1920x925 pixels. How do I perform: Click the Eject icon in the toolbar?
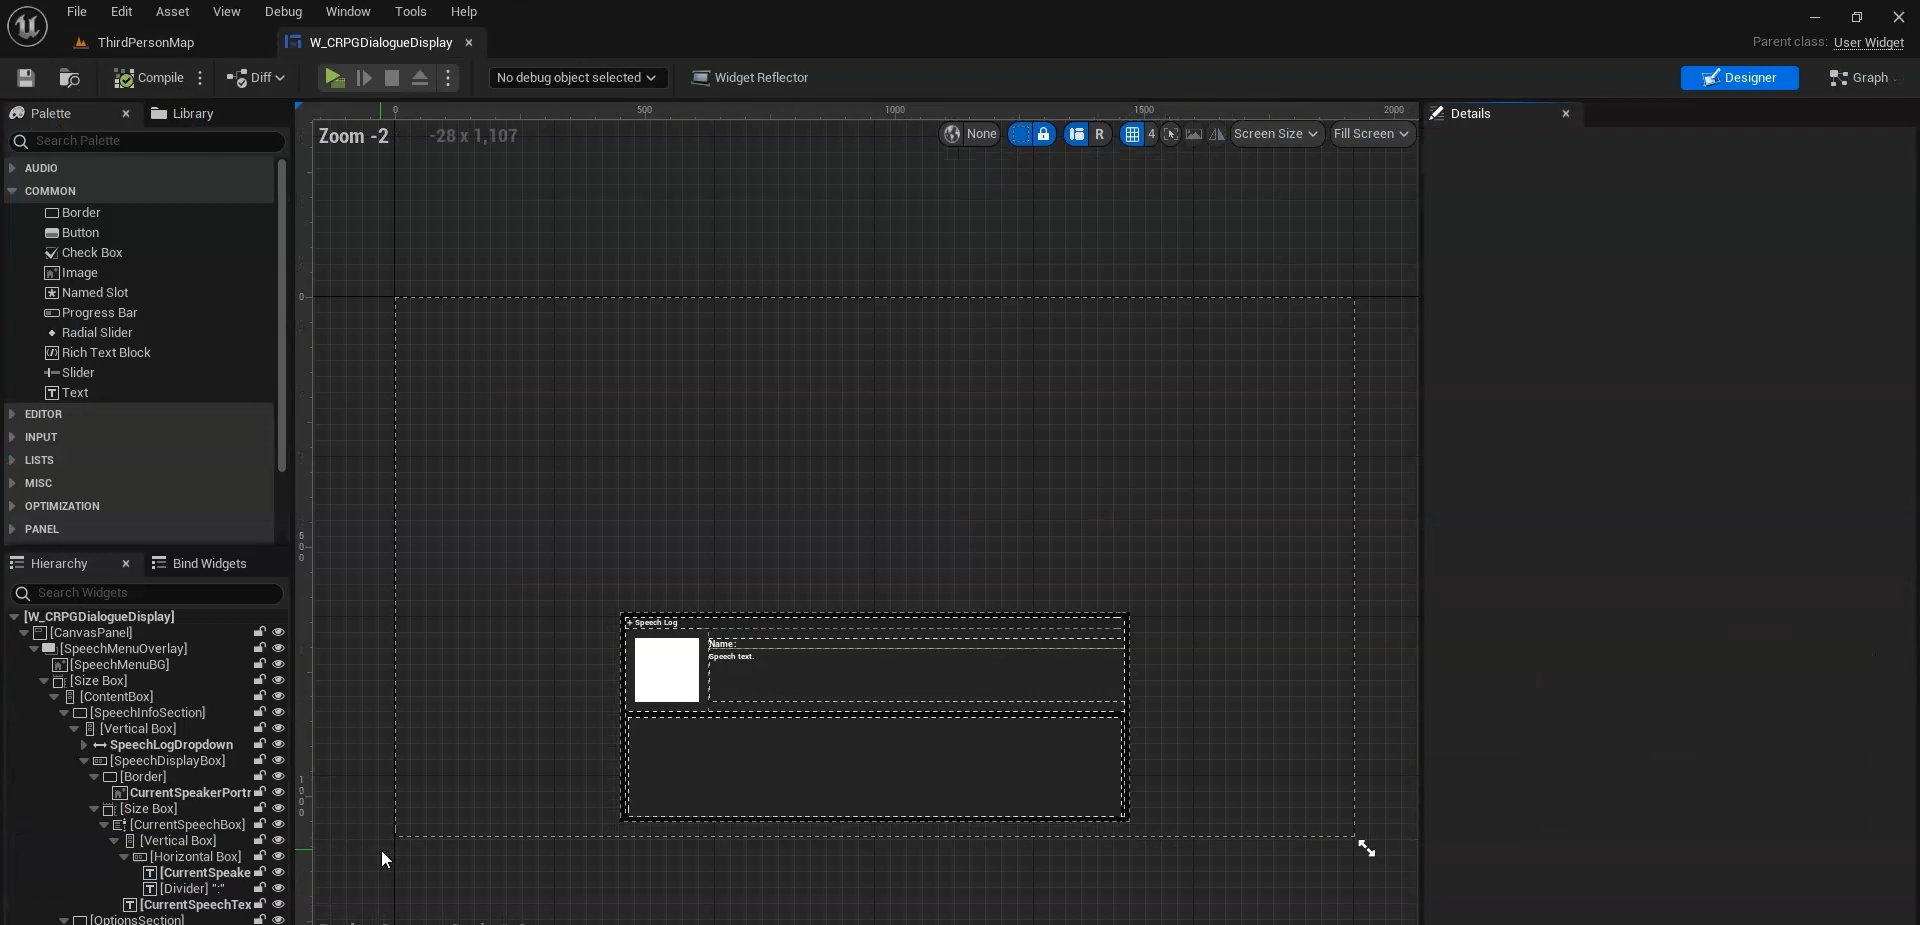point(420,78)
